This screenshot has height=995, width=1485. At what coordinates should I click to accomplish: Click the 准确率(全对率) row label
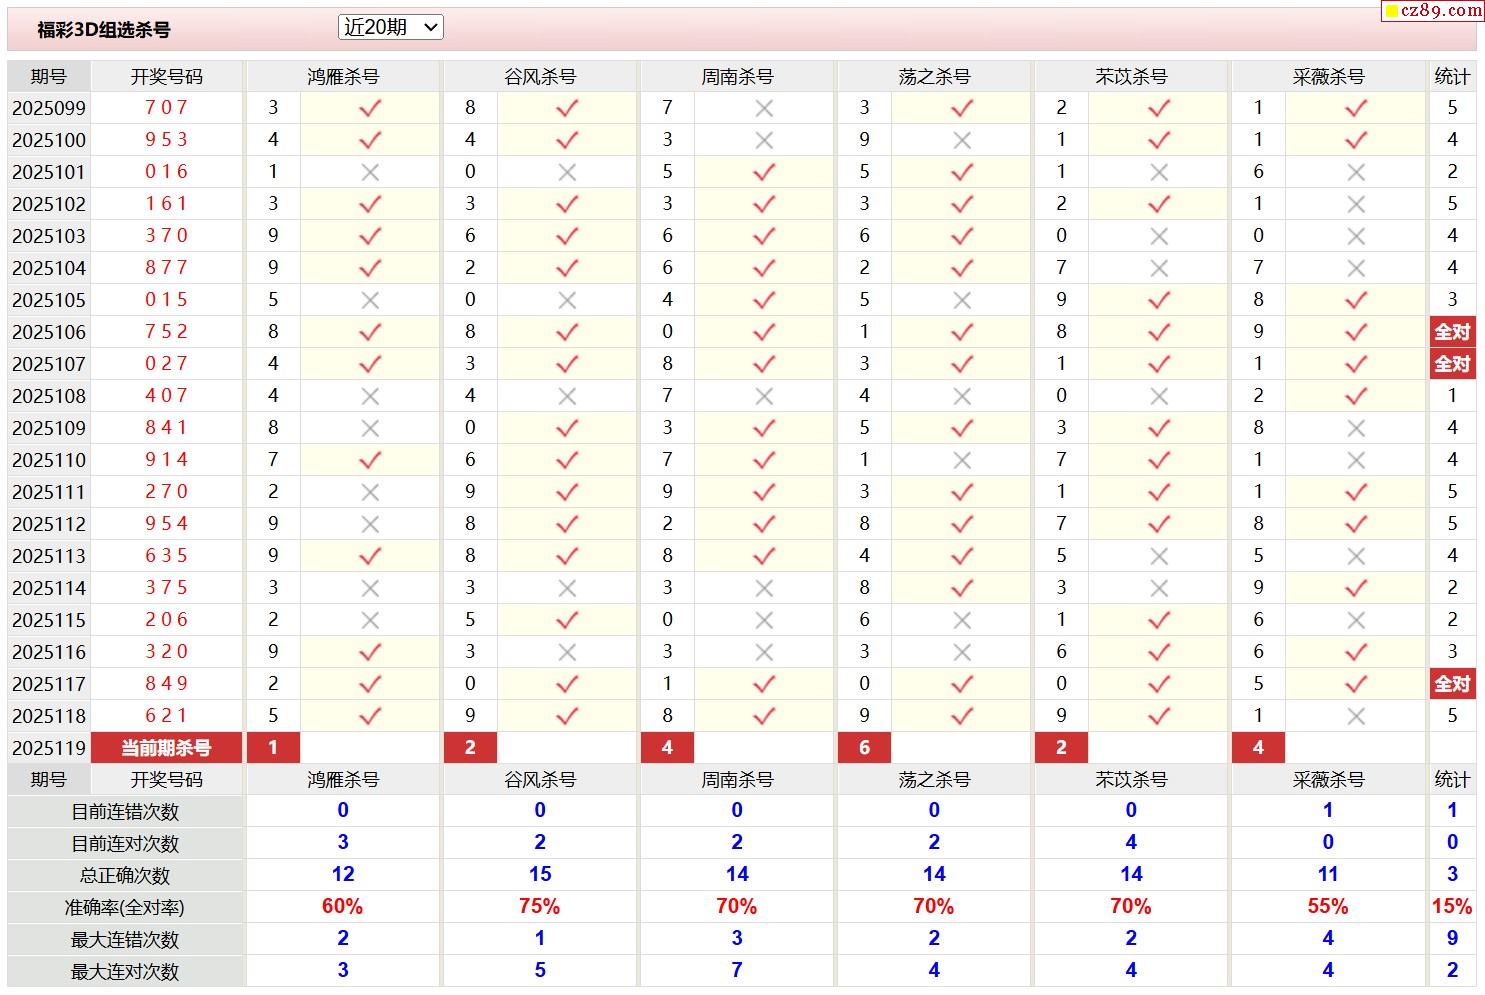[125, 908]
